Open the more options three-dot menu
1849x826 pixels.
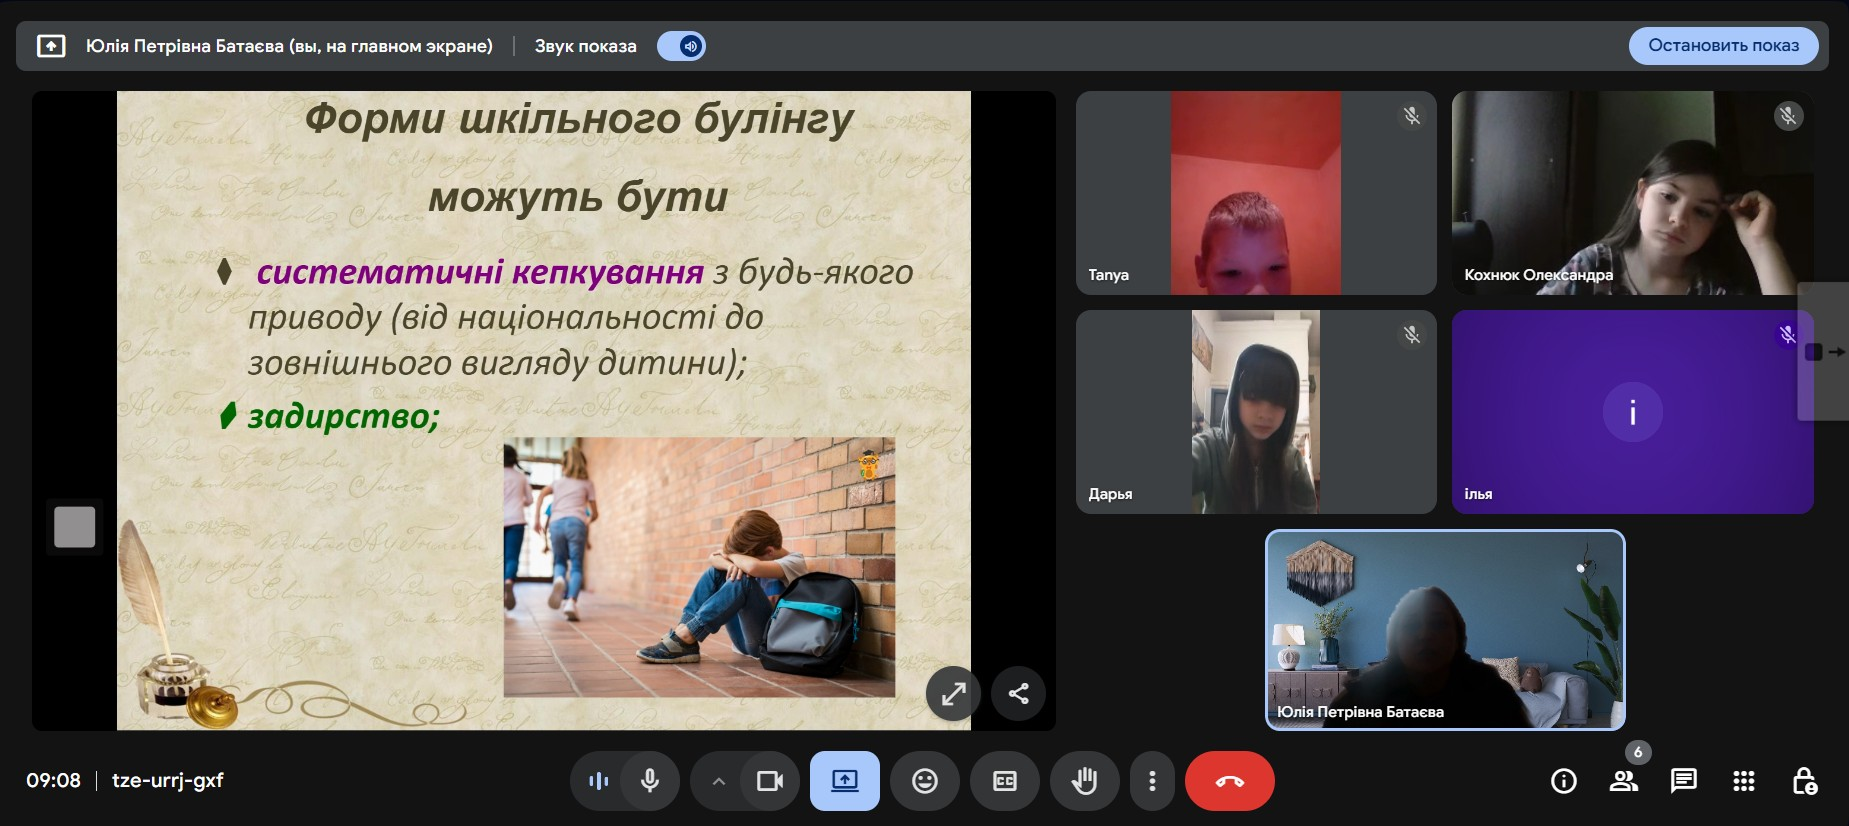click(x=1152, y=781)
